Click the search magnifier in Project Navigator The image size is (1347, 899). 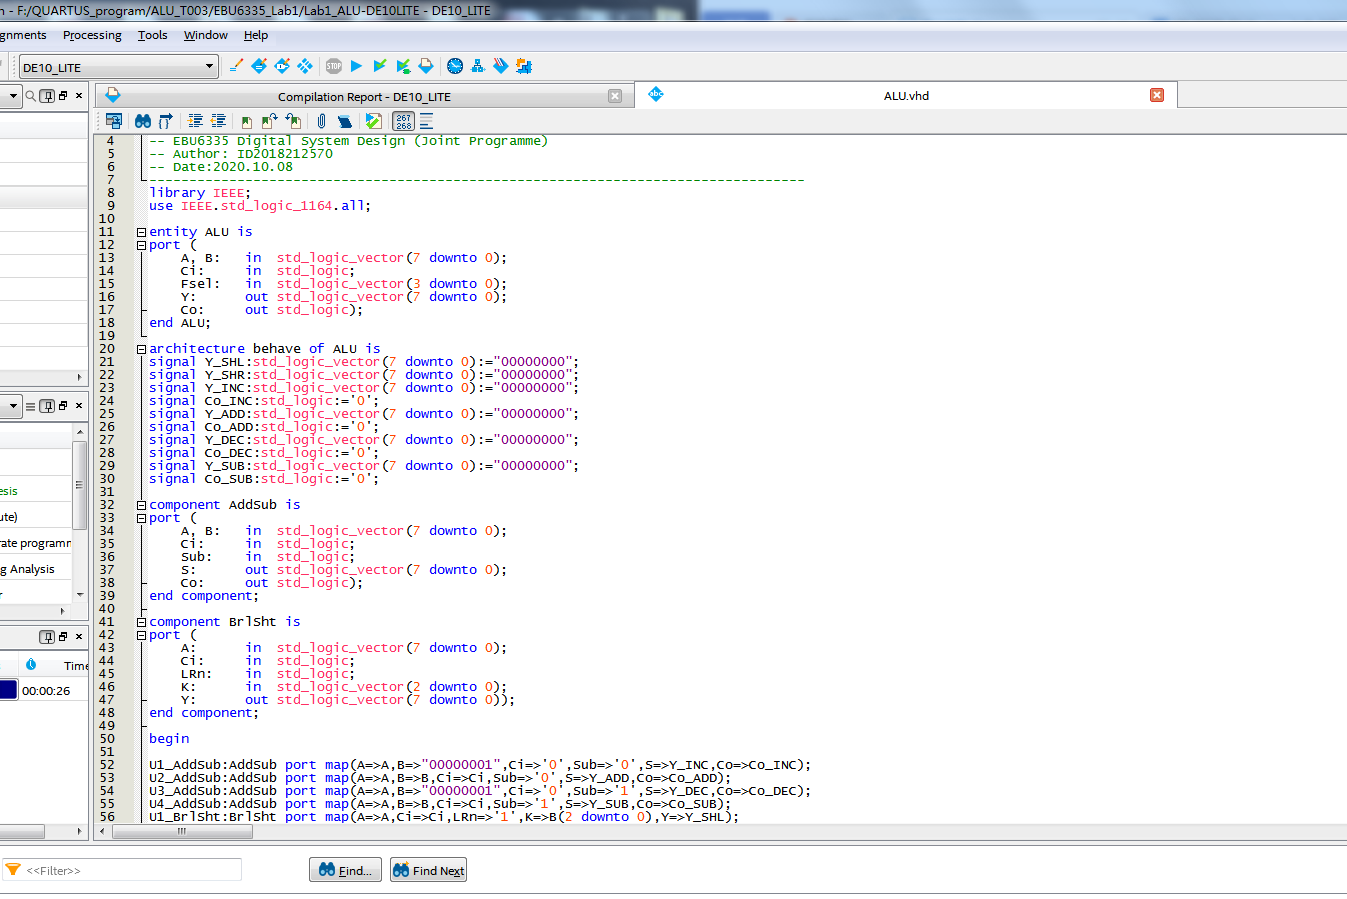[x=31, y=96]
